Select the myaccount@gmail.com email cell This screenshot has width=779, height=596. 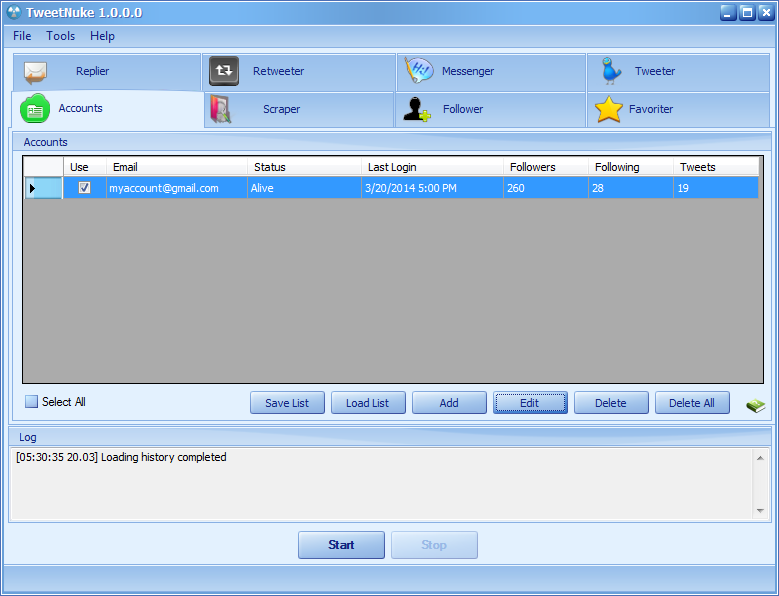click(177, 188)
